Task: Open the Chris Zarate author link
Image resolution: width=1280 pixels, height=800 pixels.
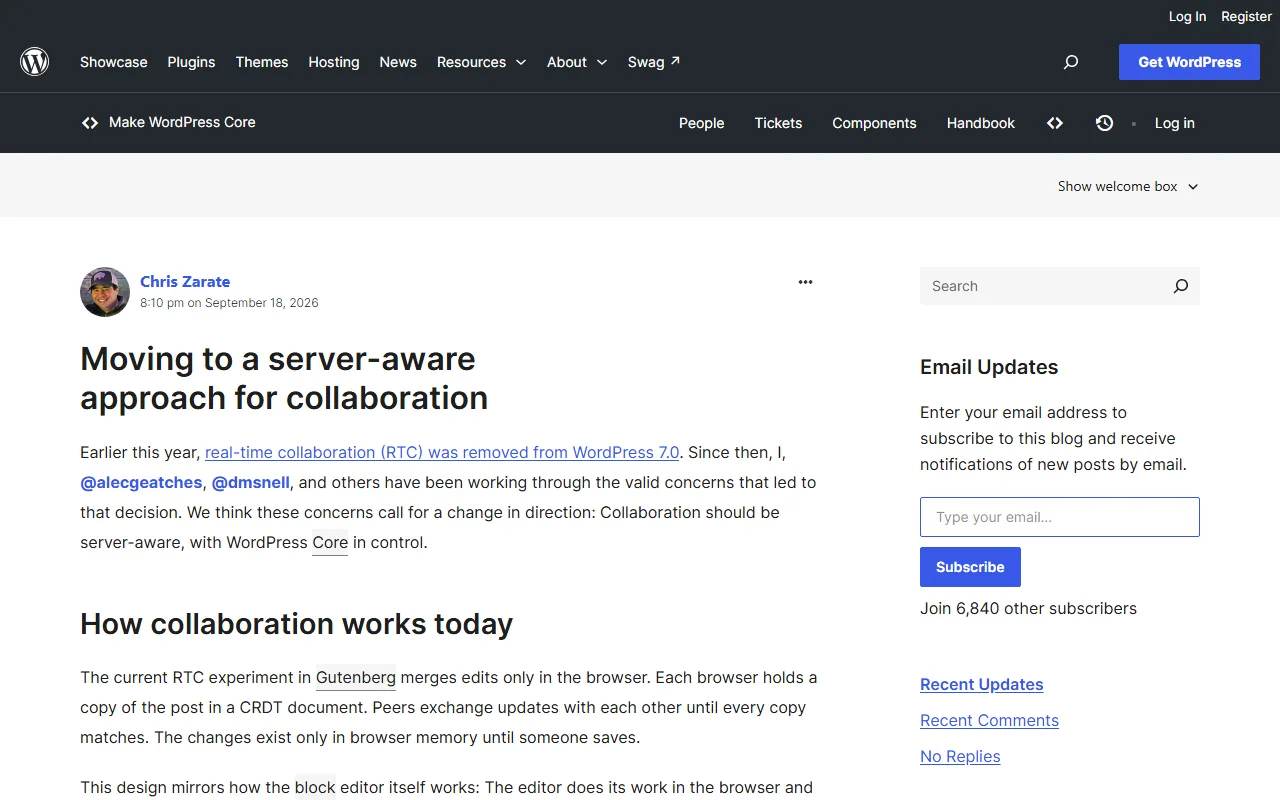Action: pyautogui.click(x=185, y=282)
